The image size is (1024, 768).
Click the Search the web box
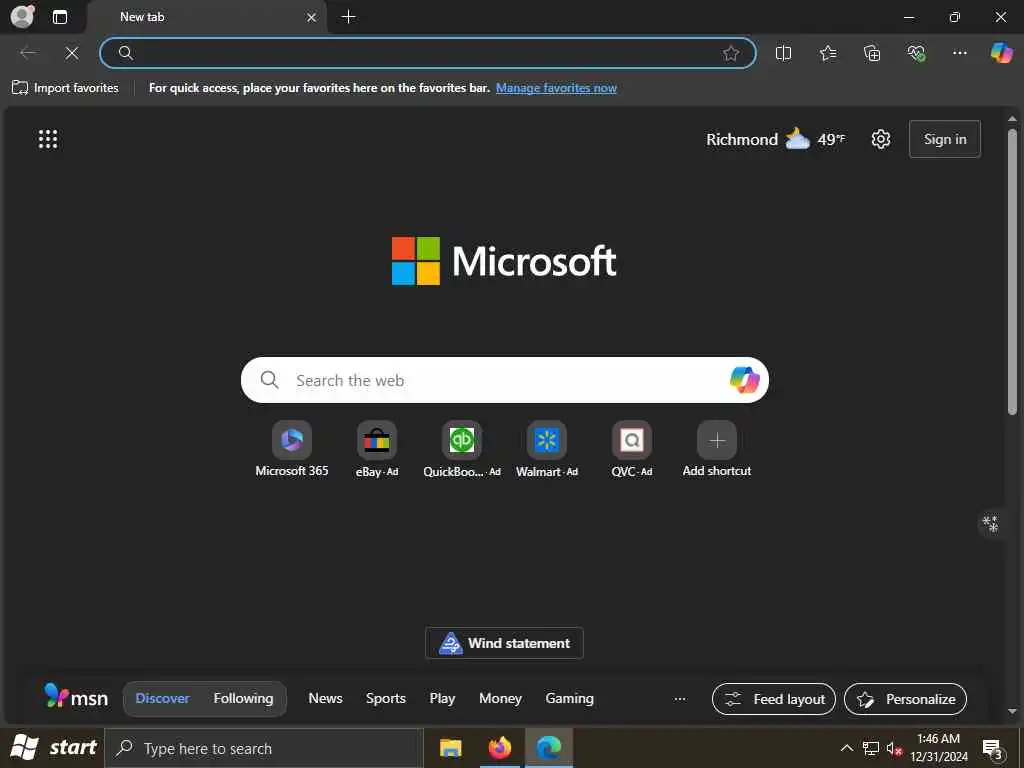tap(504, 380)
